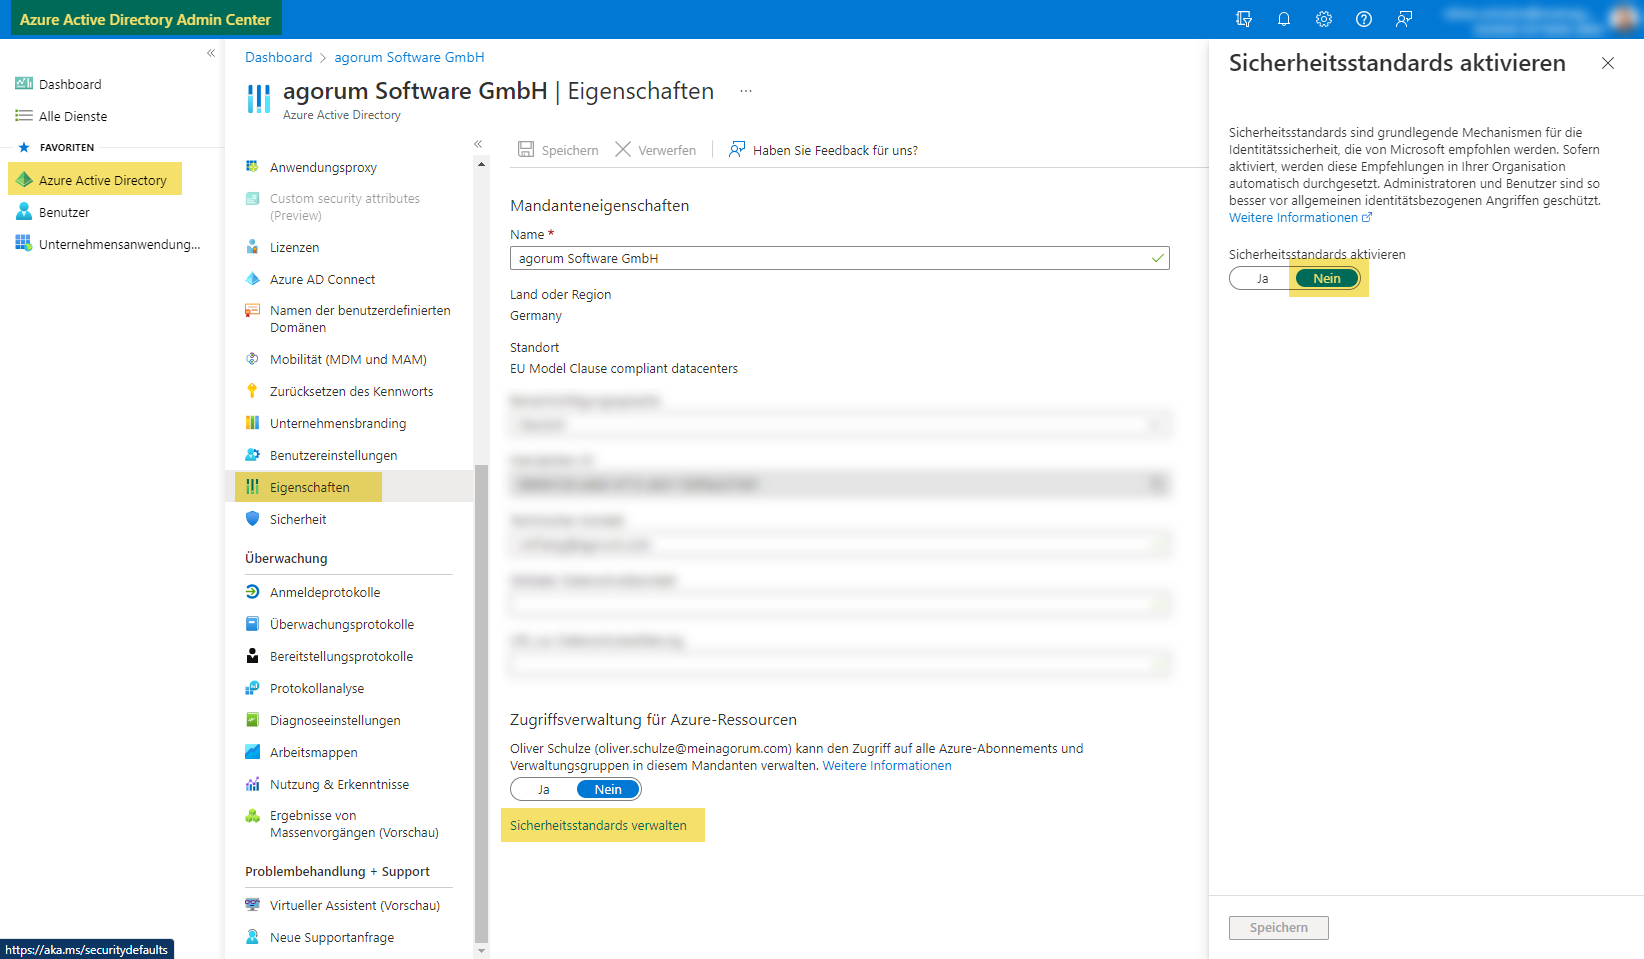Click the Azure Active Directory diamond icon
This screenshot has width=1644, height=959.
point(24,180)
